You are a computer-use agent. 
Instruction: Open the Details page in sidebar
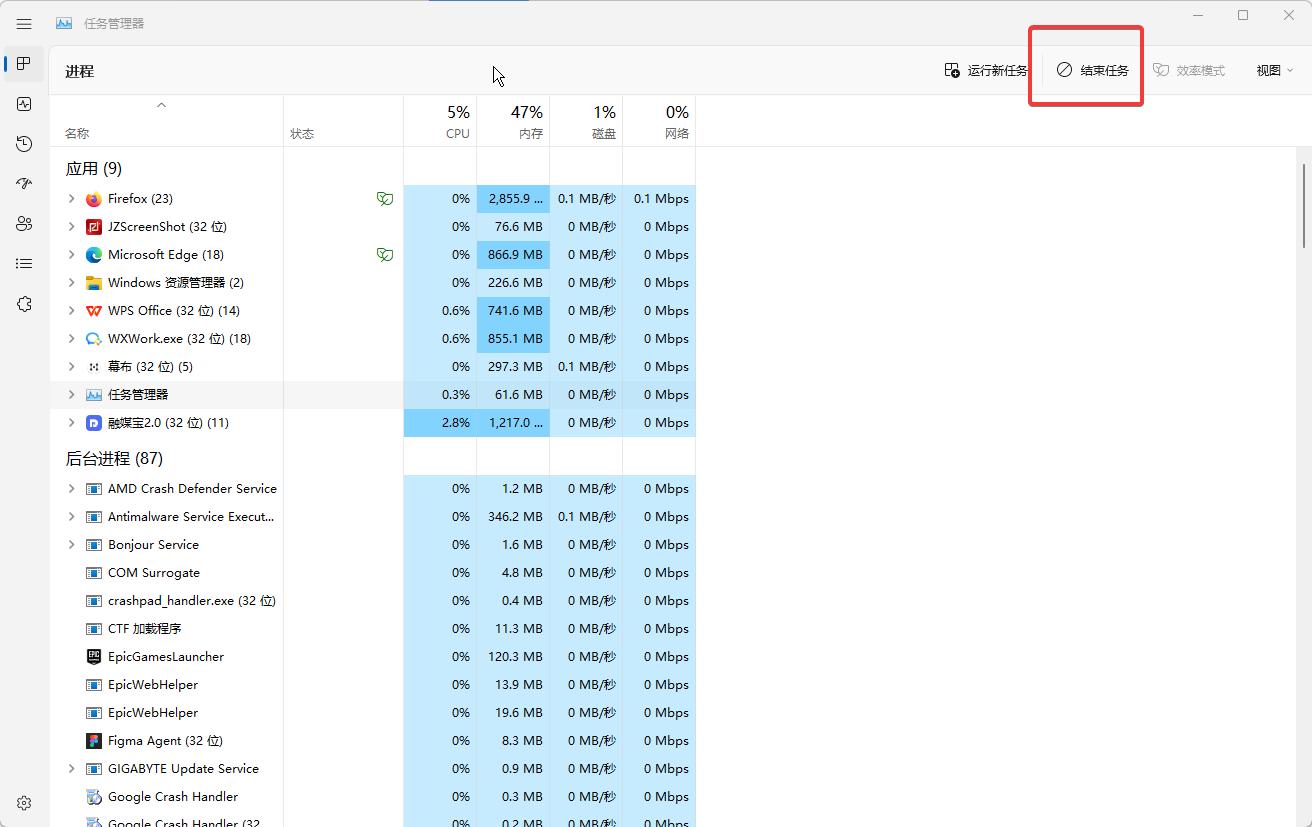[x=24, y=264]
